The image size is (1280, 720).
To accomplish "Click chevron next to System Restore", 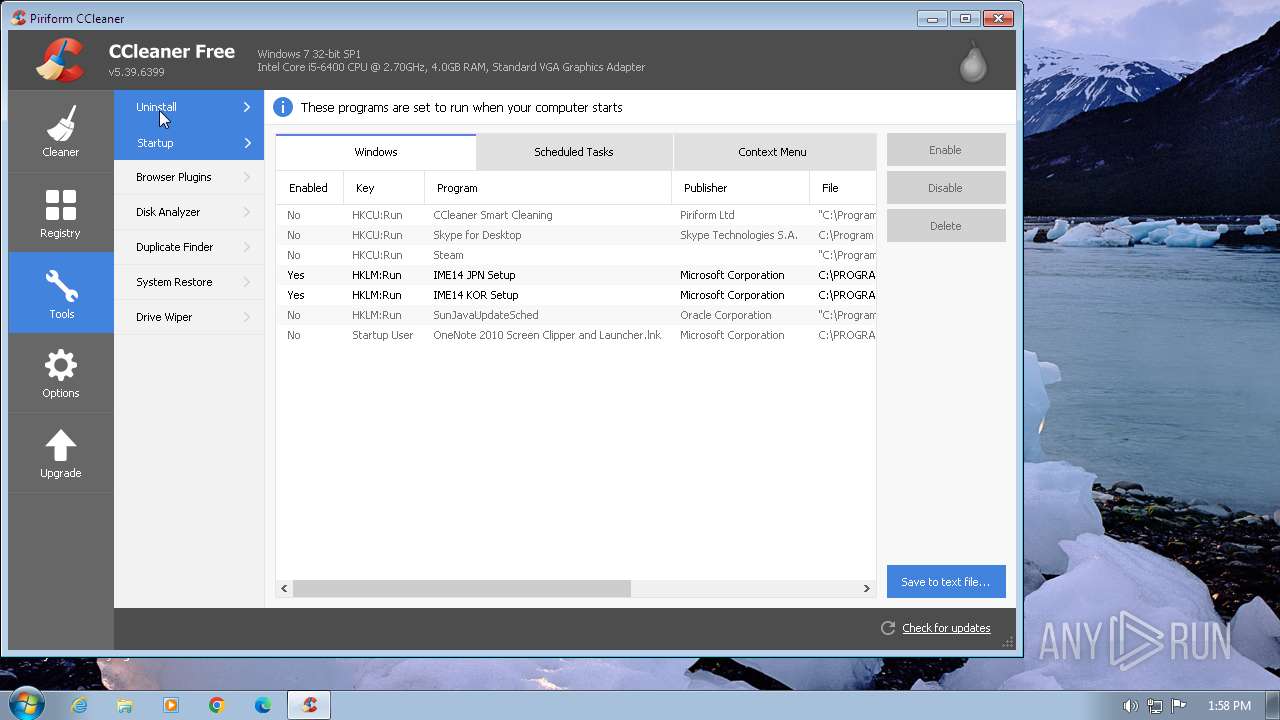I will click(247, 282).
